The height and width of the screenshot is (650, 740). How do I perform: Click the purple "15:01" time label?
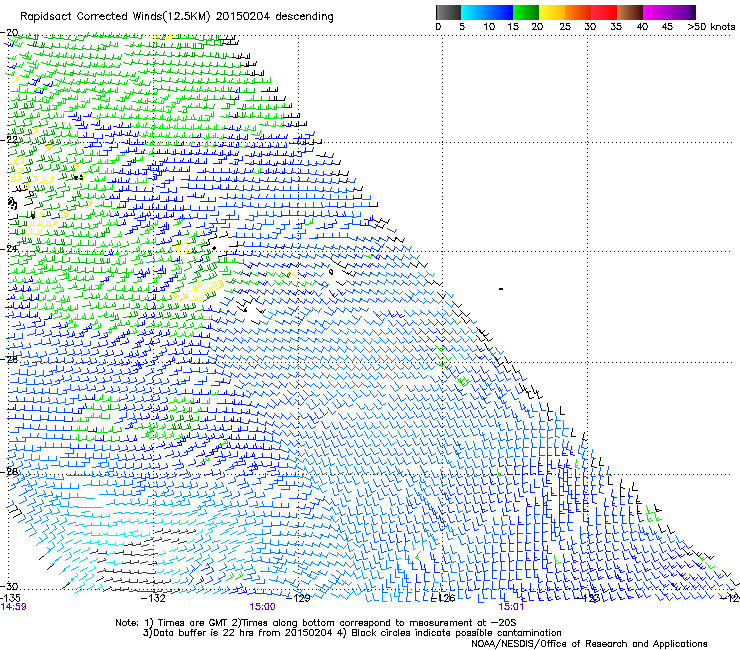coord(511,607)
